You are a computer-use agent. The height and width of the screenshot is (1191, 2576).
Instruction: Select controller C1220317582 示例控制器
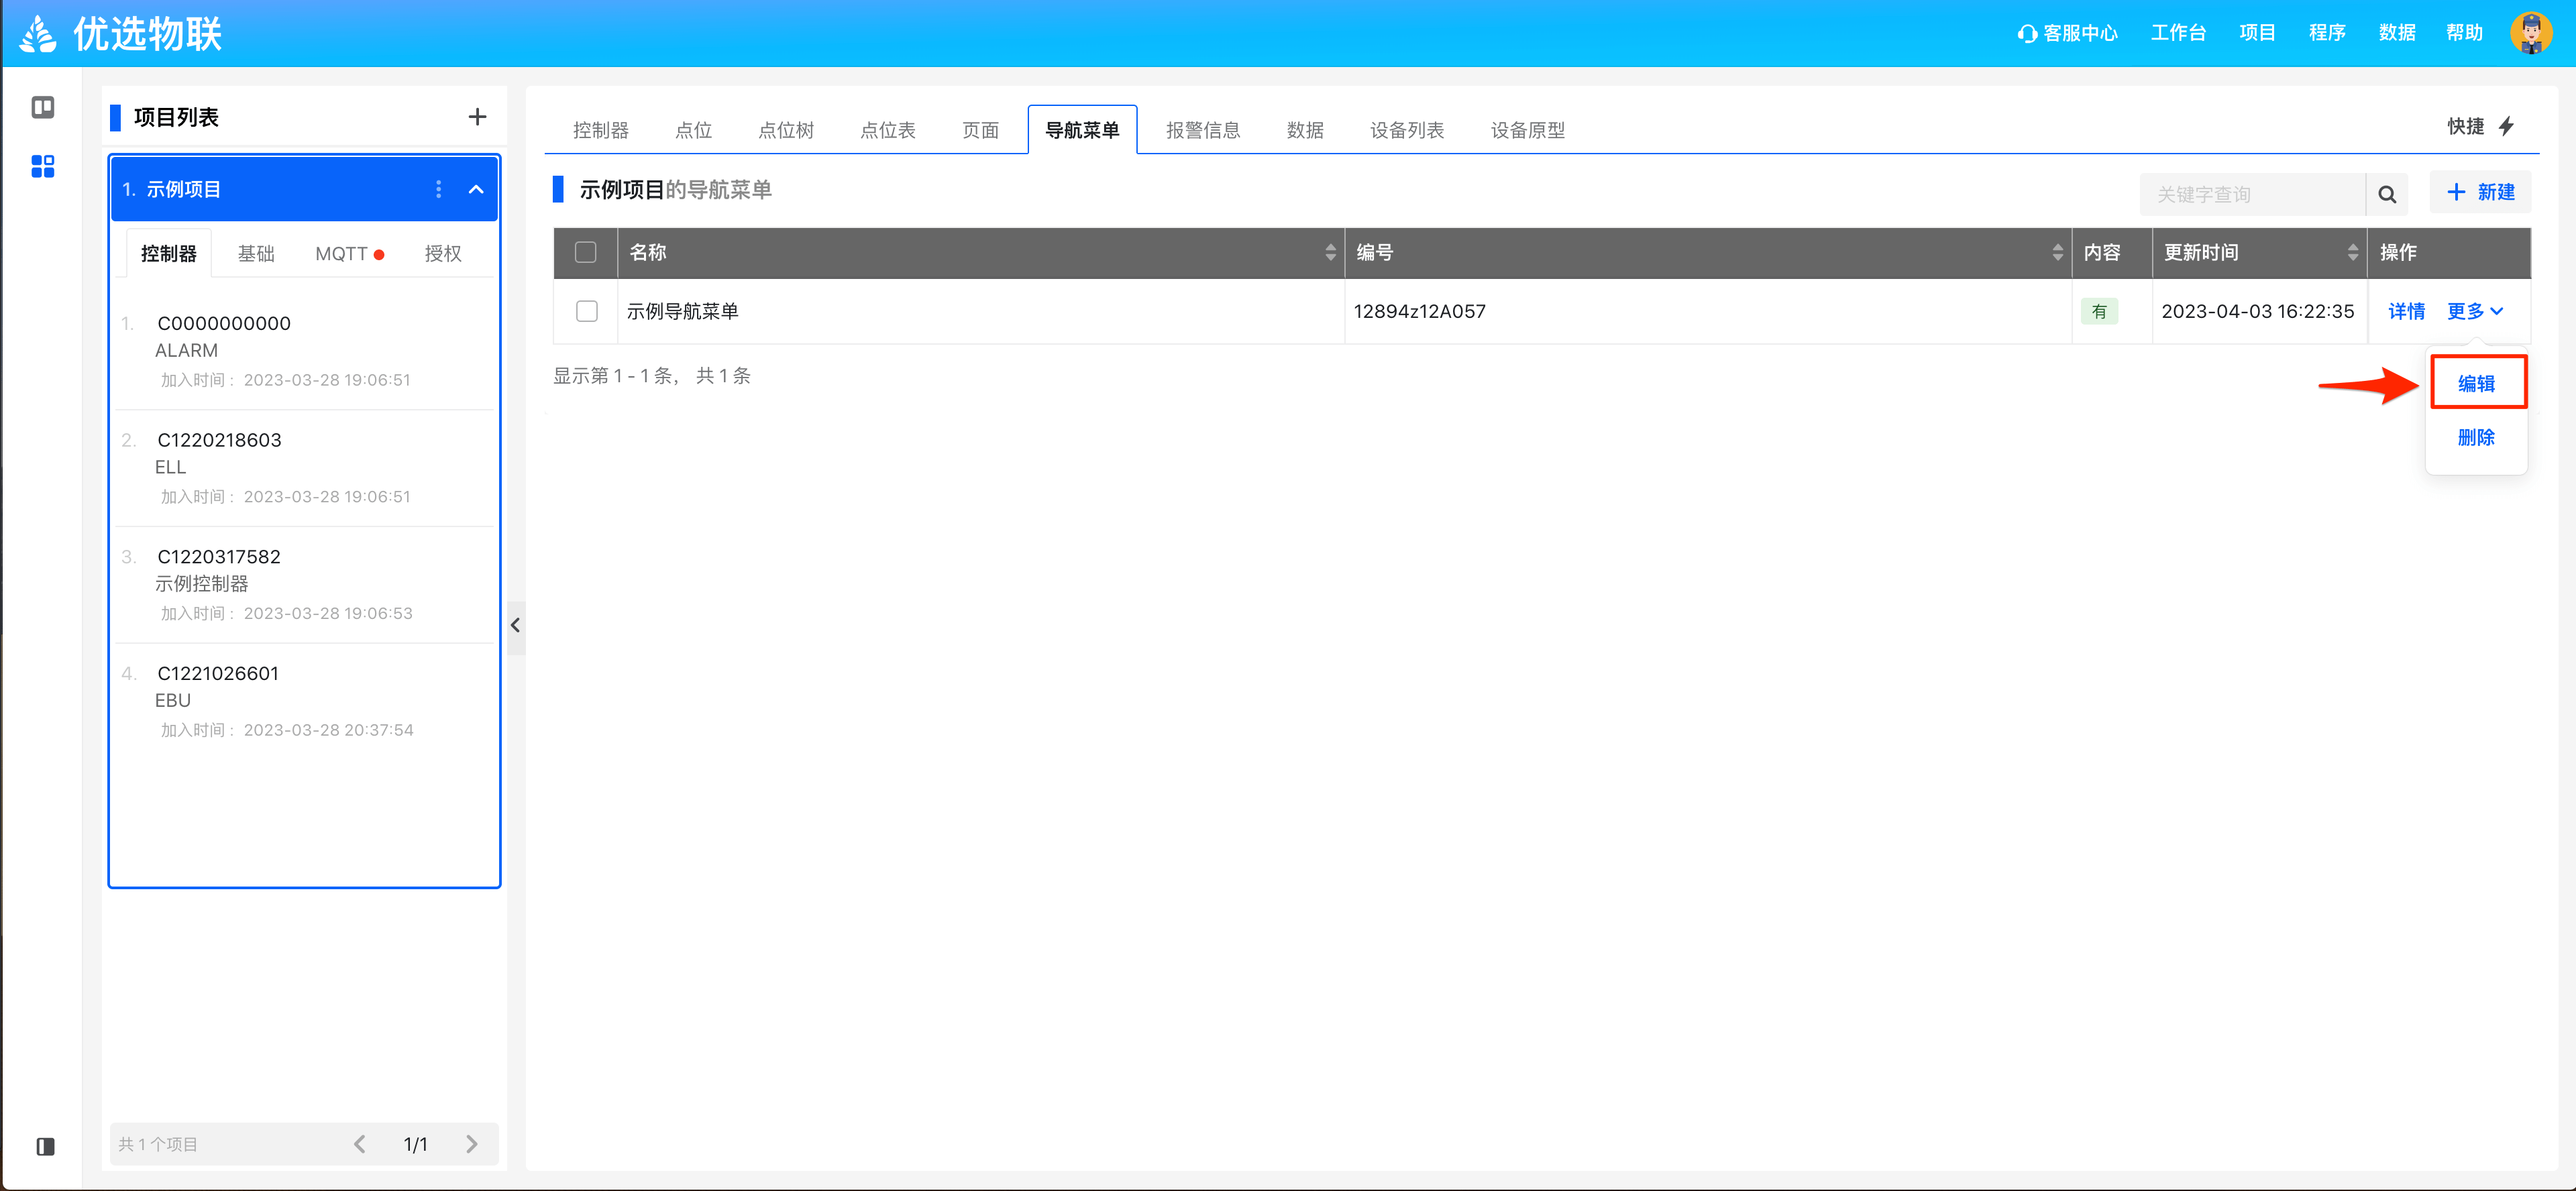tap(304, 585)
